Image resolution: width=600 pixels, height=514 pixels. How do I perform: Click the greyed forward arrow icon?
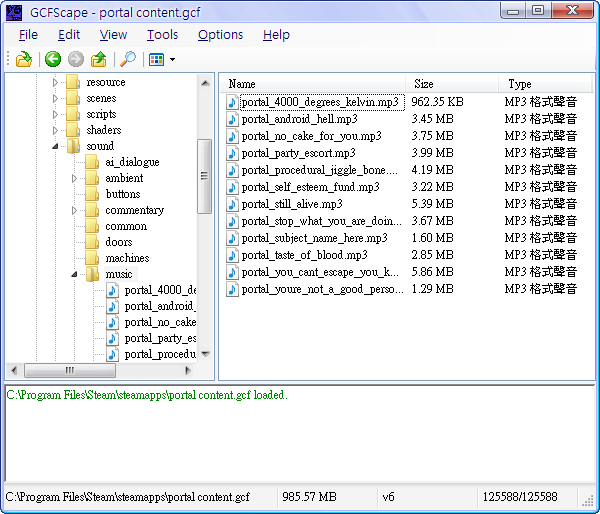(x=76, y=59)
